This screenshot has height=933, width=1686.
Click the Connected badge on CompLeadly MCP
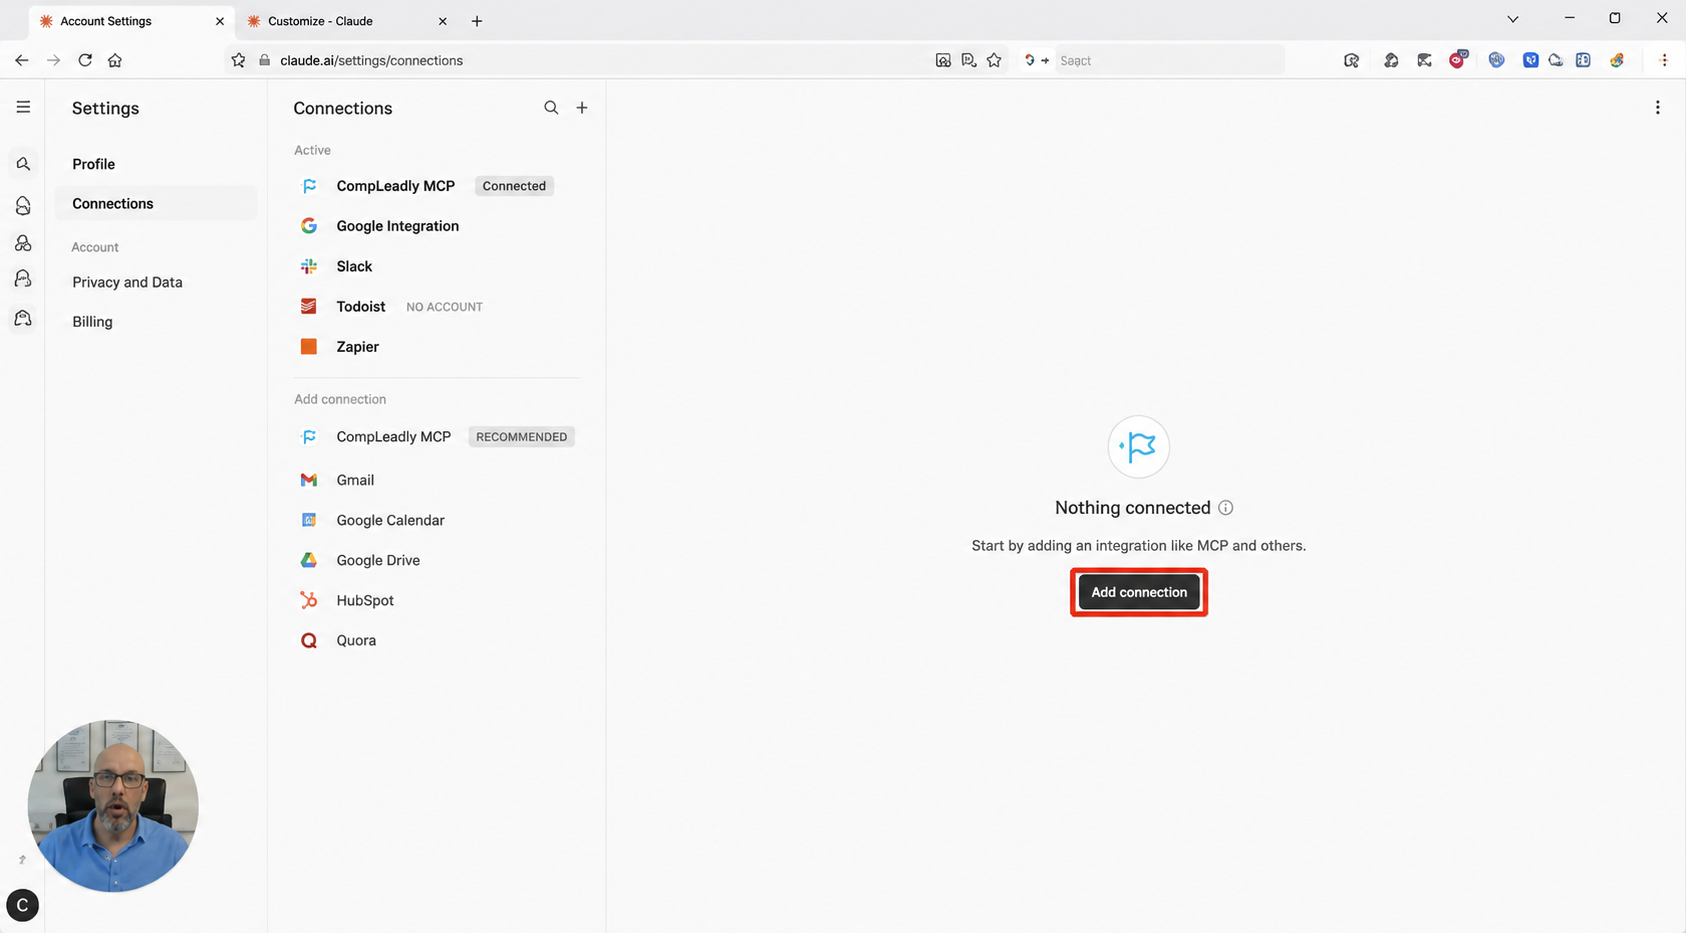tap(514, 186)
